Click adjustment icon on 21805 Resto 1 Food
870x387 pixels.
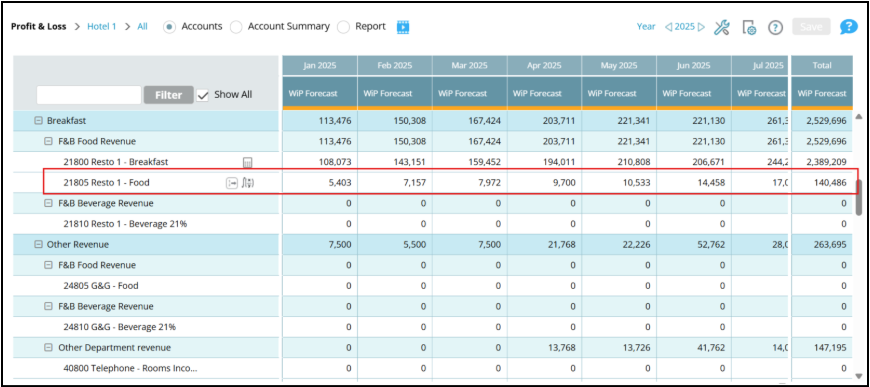coord(248,183)
